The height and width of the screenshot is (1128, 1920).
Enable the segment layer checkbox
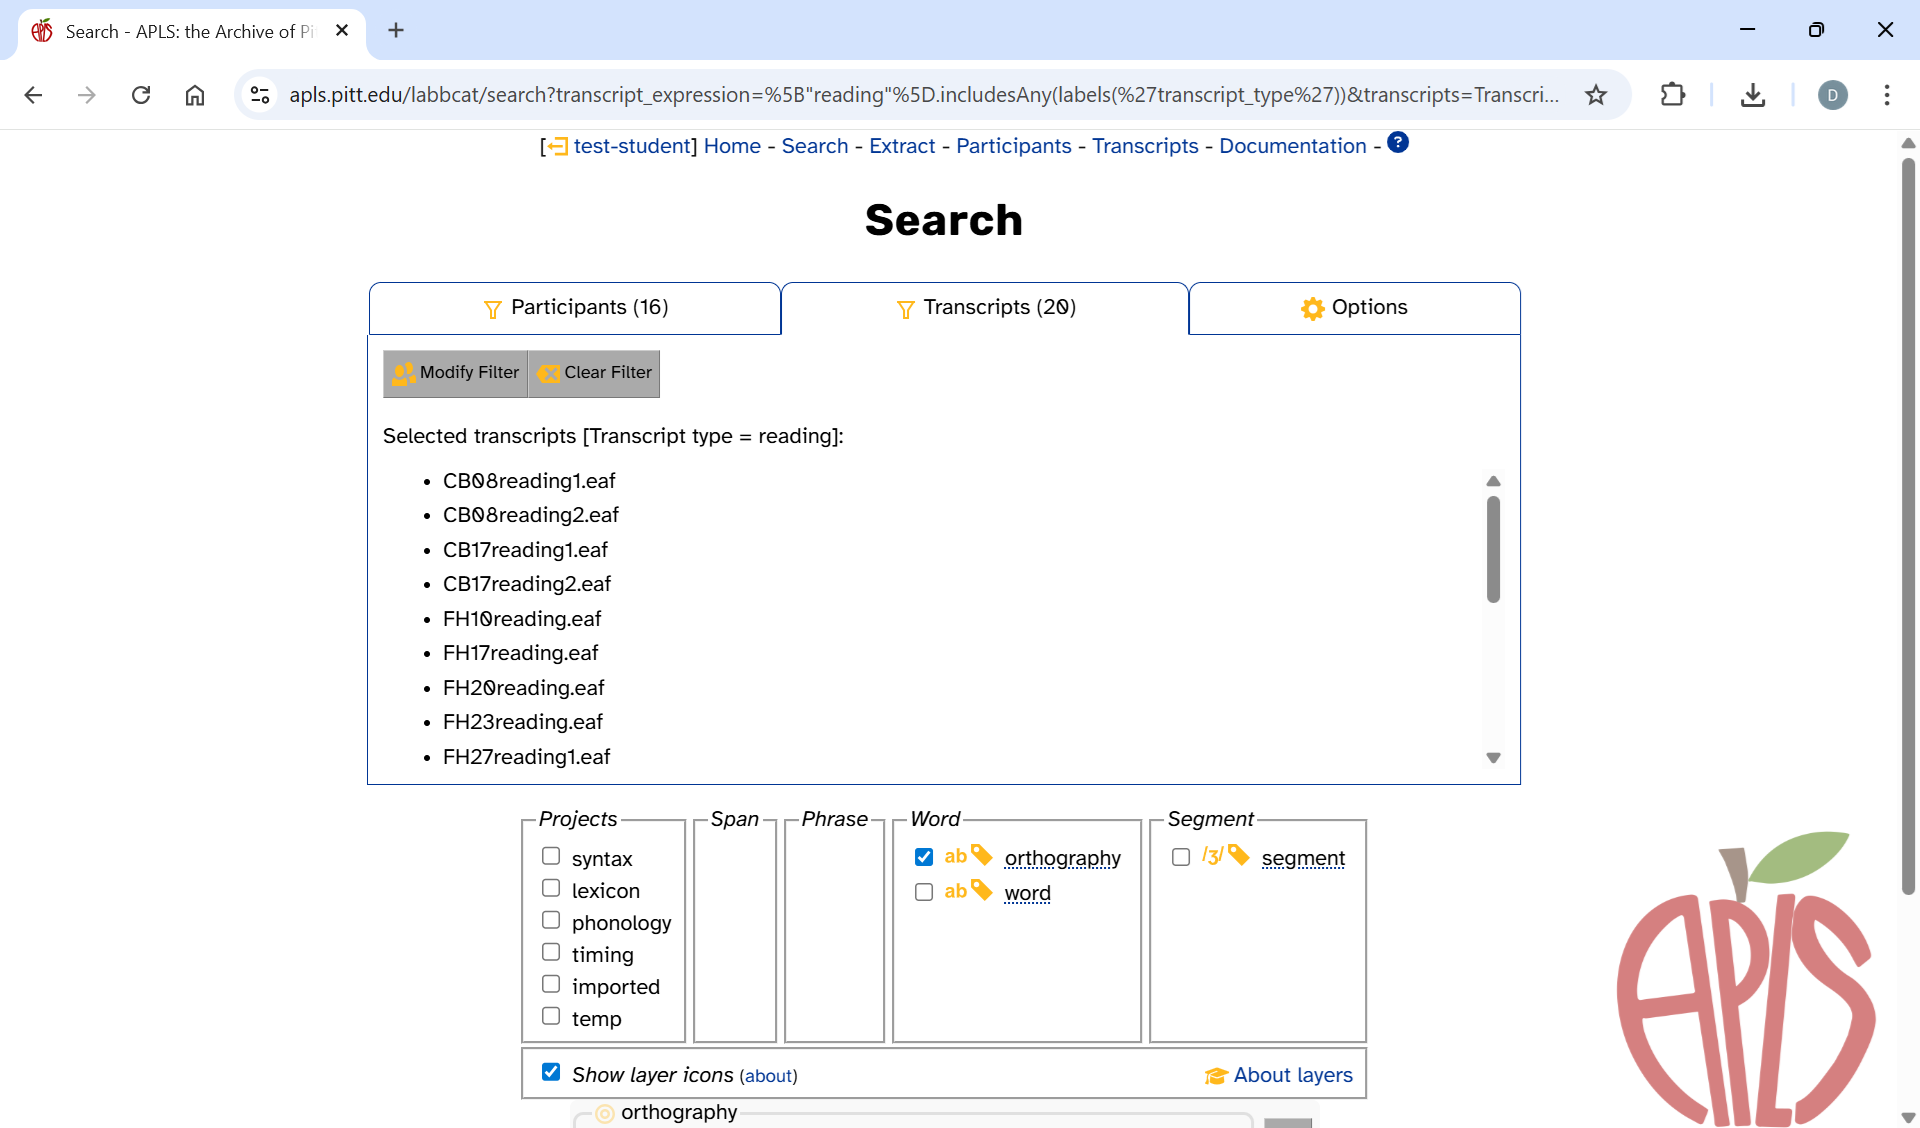[1181, 857]
